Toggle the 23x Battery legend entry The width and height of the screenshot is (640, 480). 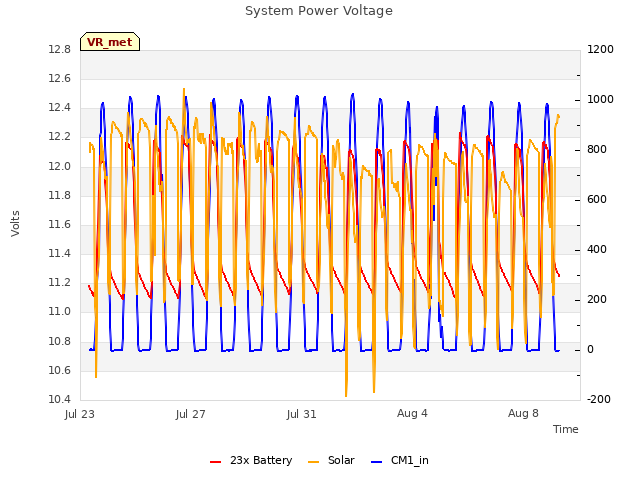pyautogui.click(x=251, y=460)
